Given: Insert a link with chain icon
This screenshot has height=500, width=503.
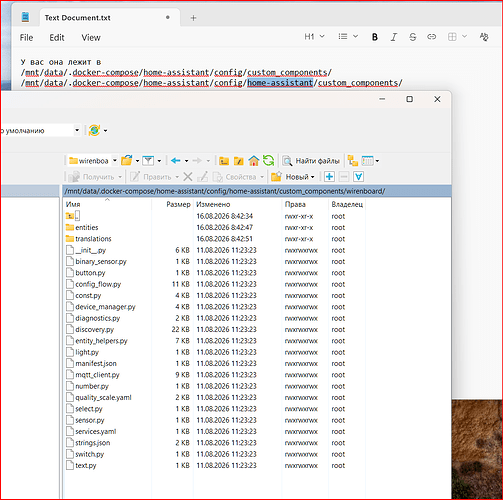Looking at the screenshot, I should point(432,37).
